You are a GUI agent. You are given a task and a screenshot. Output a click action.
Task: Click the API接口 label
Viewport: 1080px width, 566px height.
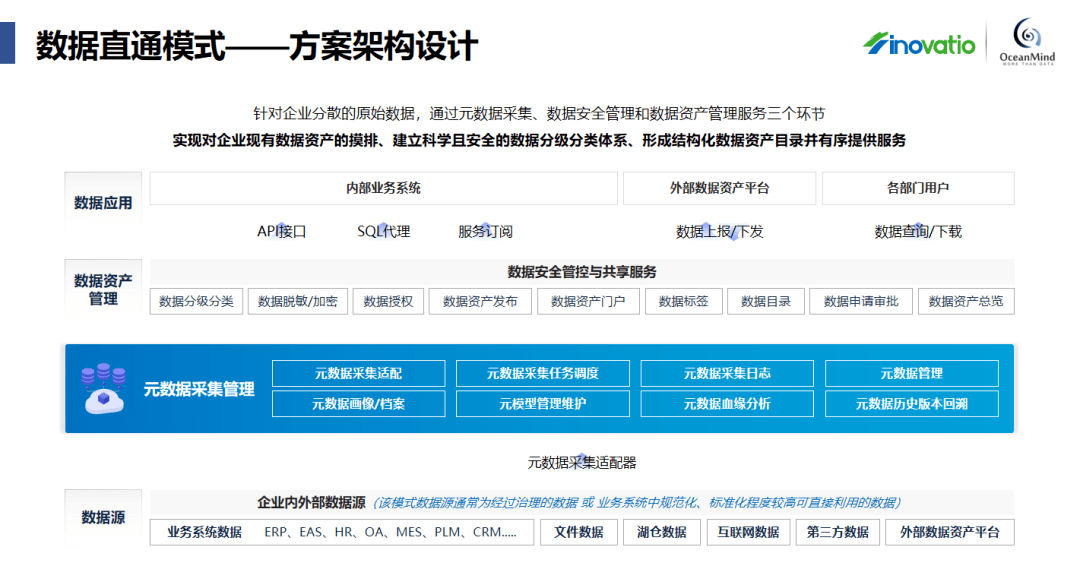point(281,231)
